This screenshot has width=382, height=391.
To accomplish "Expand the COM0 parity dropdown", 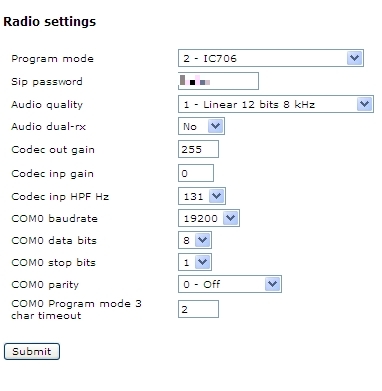I will [x=230, y=284].
